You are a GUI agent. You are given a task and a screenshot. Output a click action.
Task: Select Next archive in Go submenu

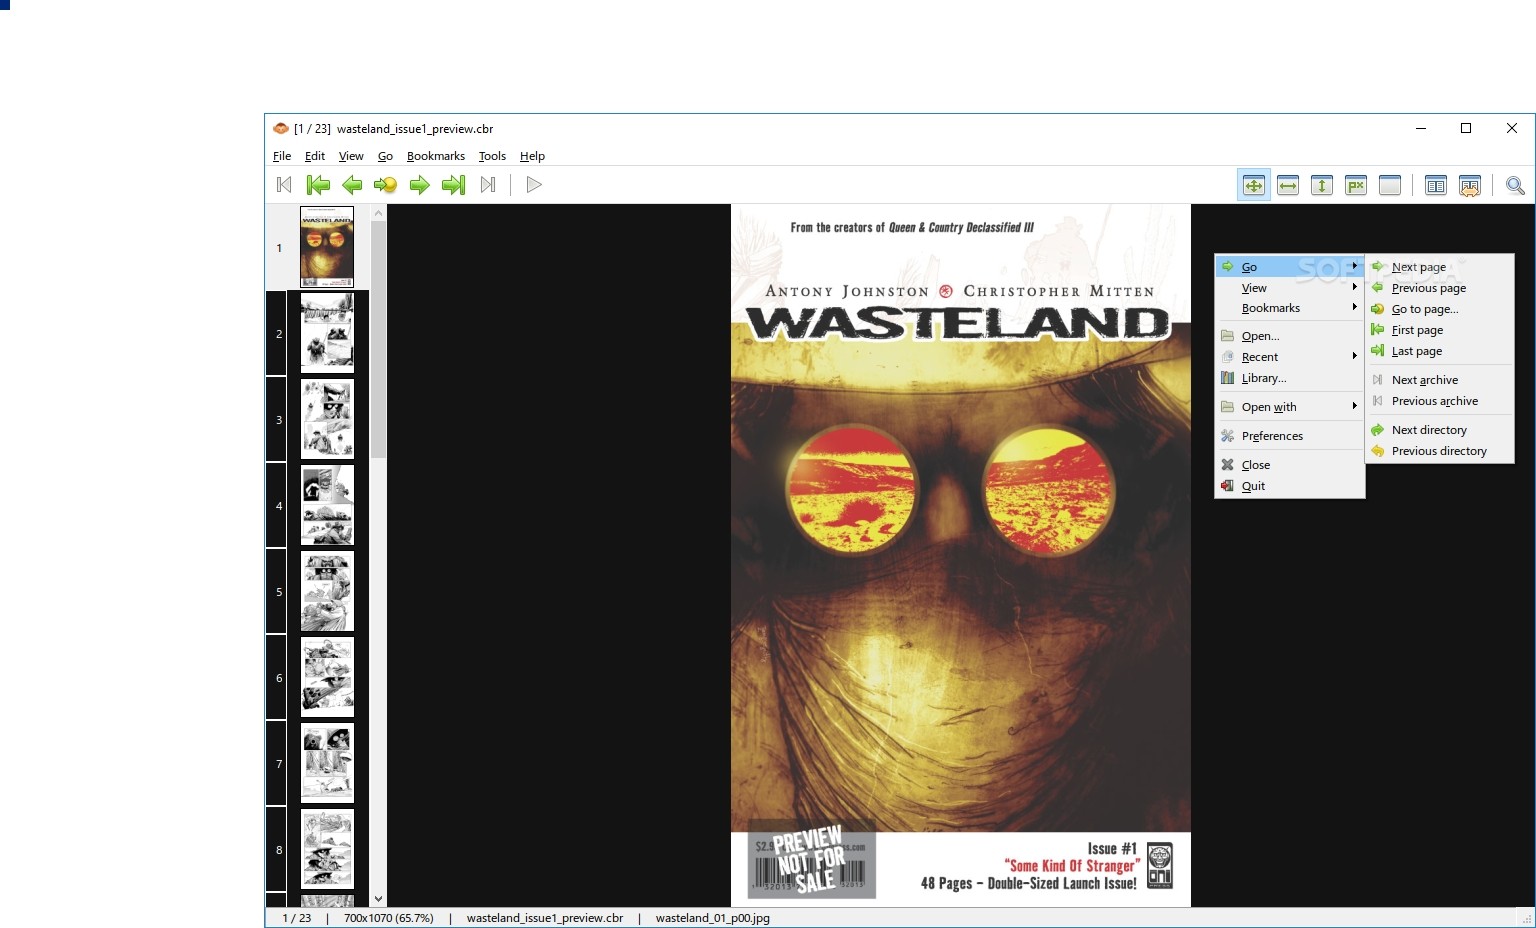point(1440,380)
